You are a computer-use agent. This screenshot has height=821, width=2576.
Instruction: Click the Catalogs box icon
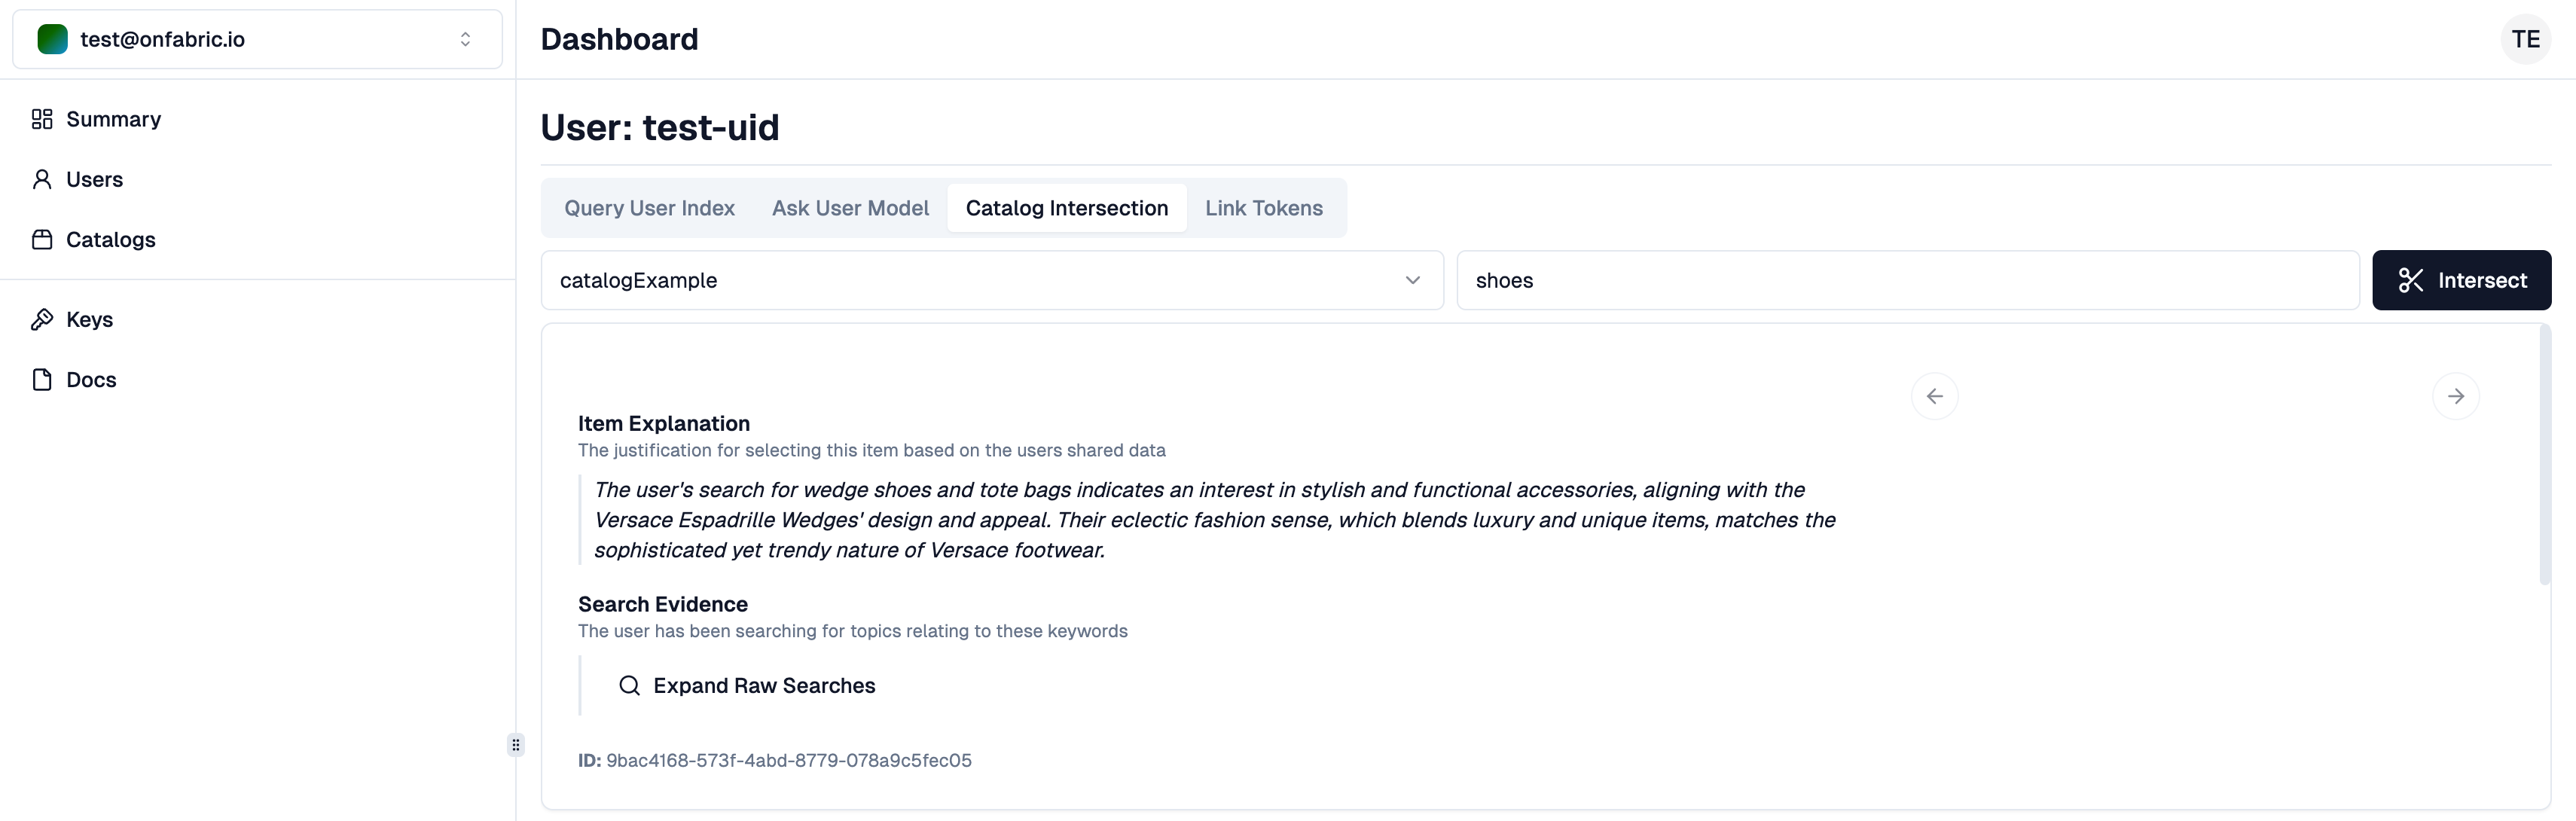click(42, 239)
